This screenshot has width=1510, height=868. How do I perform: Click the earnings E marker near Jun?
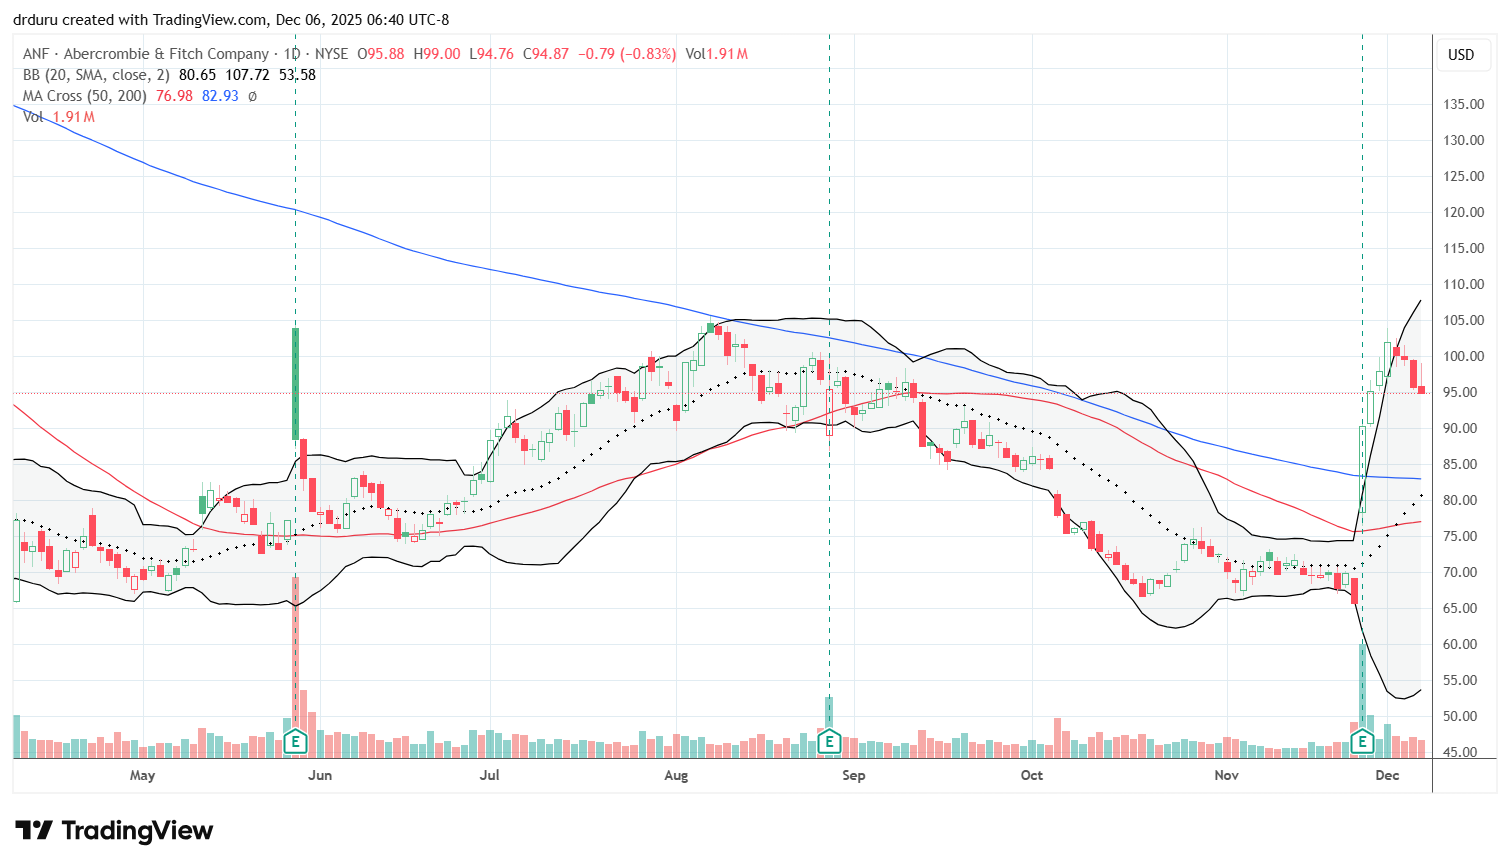295,741
